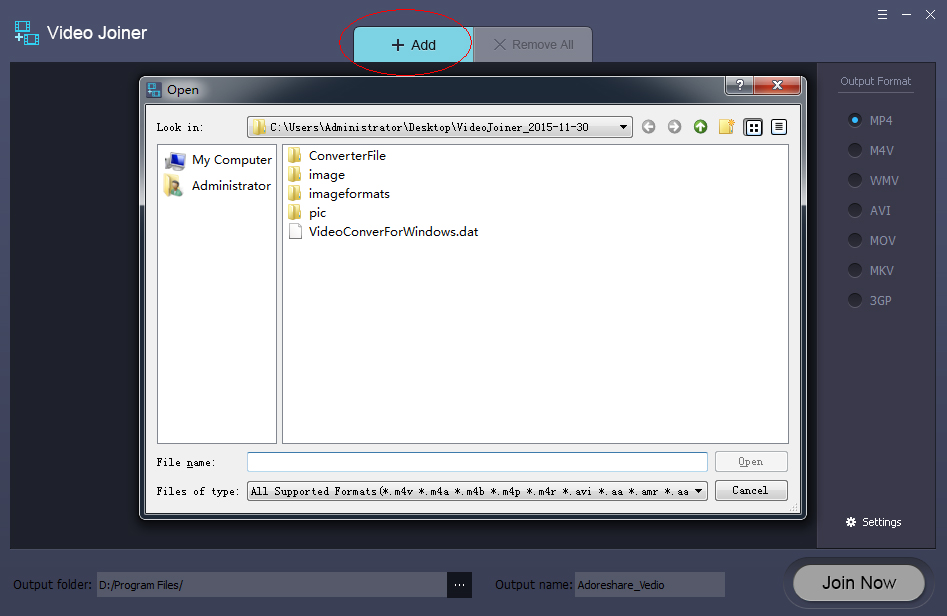Select the MP4 output format
947x616 pixels.
(855, 120)
